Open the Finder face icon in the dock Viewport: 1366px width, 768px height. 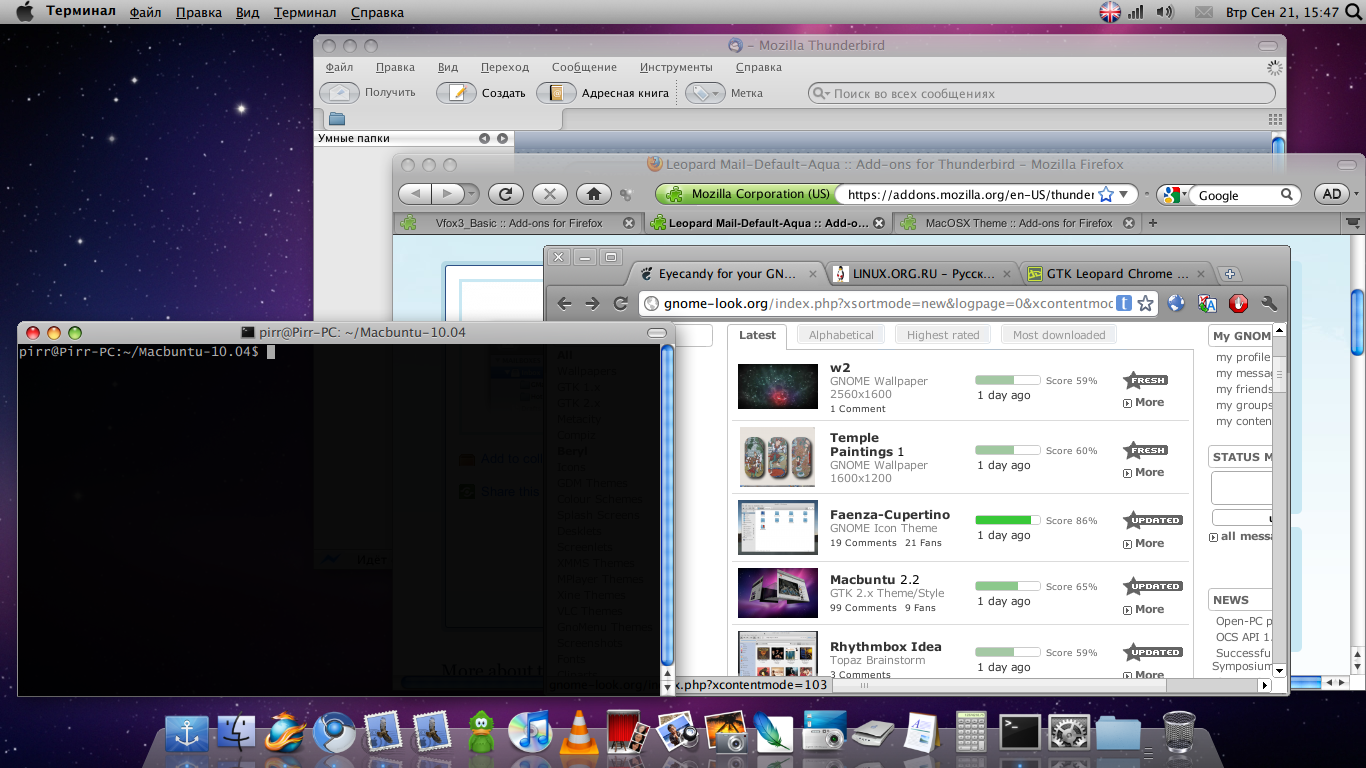(x=237, y=733)
